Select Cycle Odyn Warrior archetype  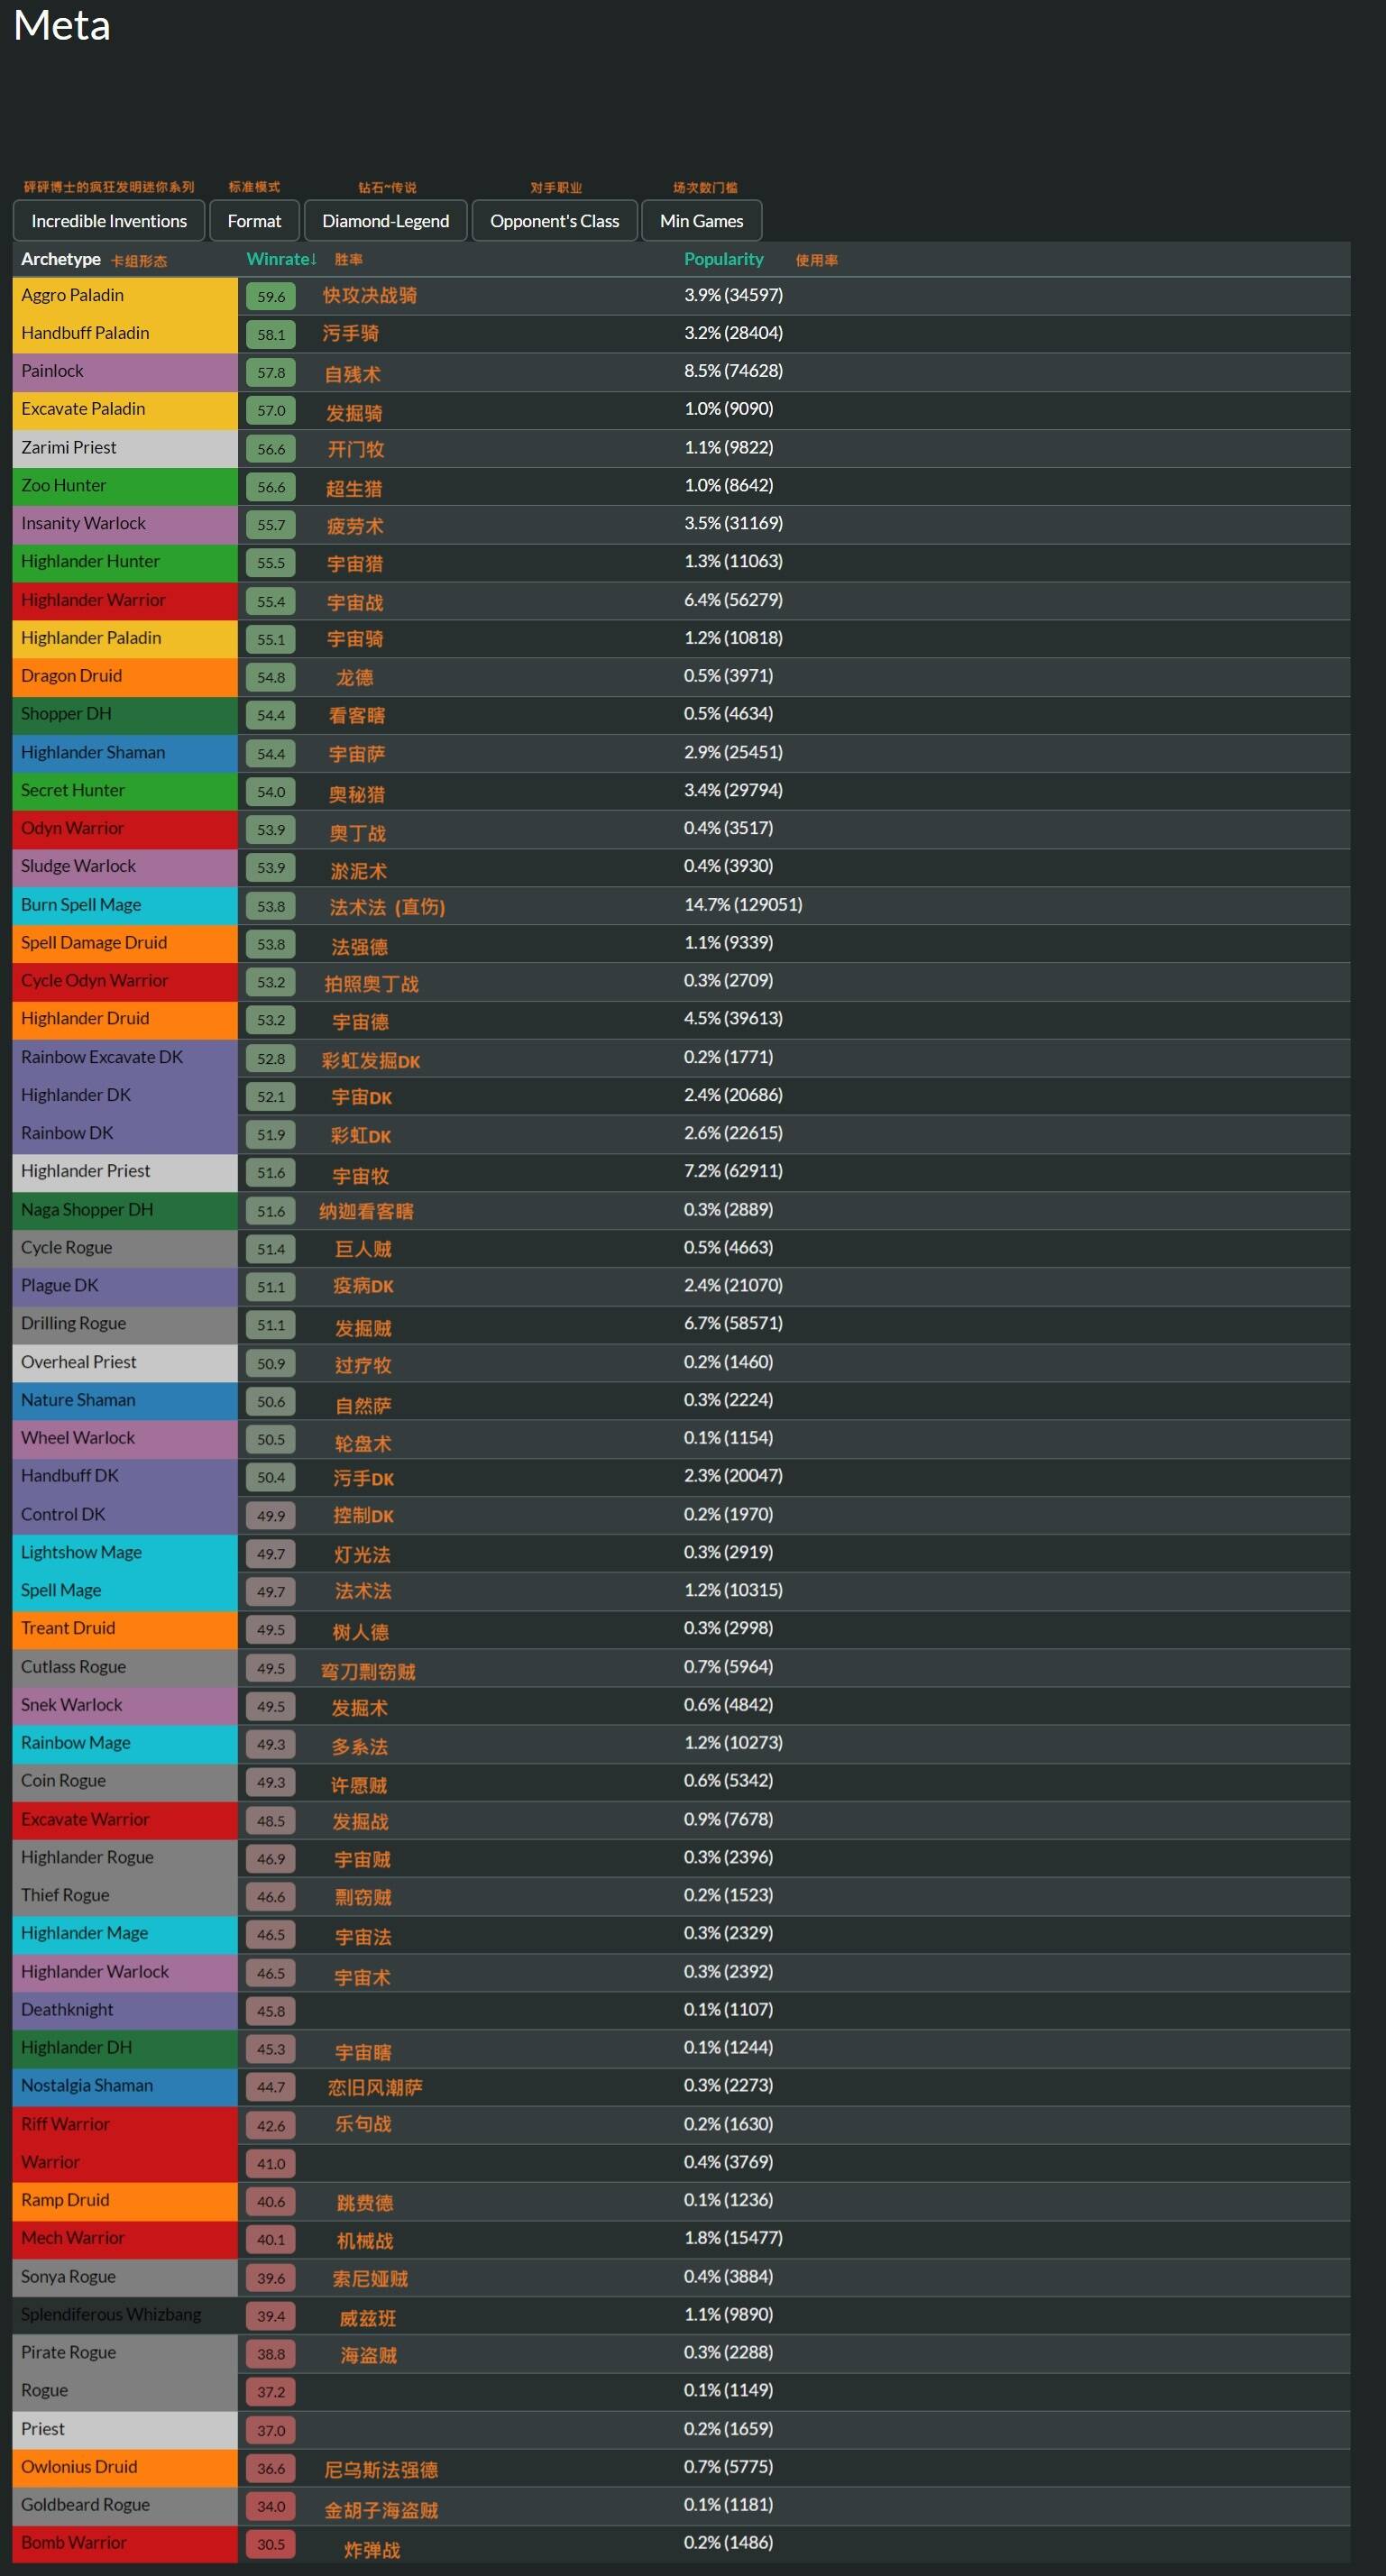[x=125, y=982]
